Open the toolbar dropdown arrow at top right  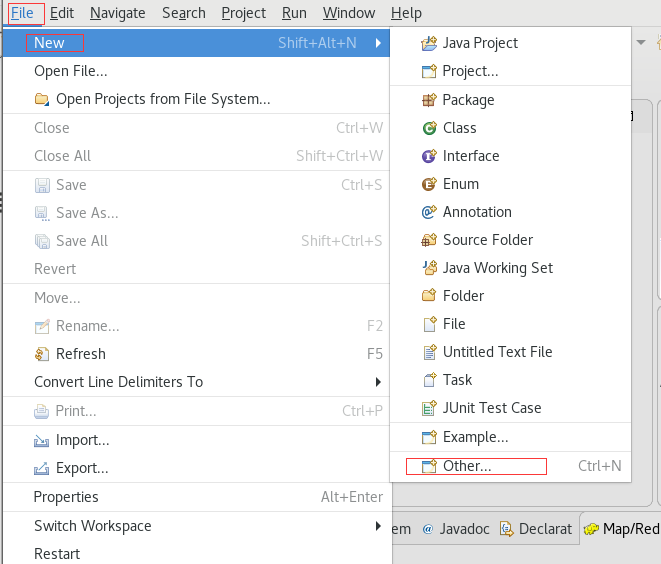[x=641, y=42]
